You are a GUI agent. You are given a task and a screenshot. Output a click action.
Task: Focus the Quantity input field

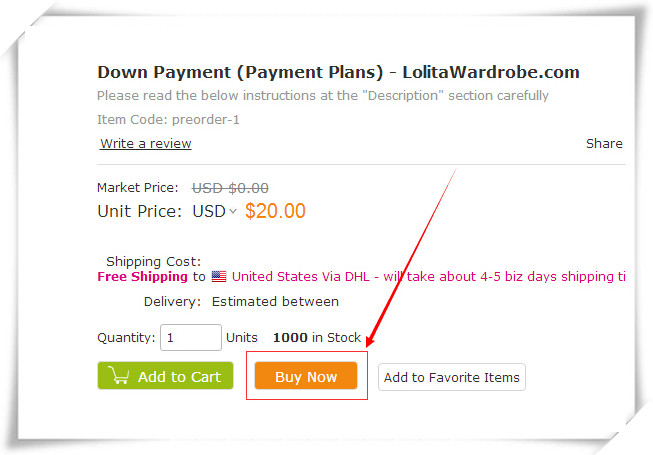tap(191, 337)
